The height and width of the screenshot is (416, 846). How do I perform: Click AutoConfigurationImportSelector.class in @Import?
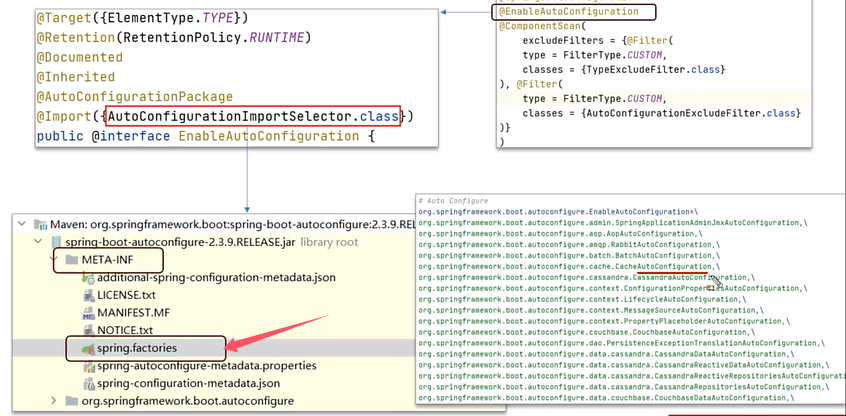click(253, 117)
